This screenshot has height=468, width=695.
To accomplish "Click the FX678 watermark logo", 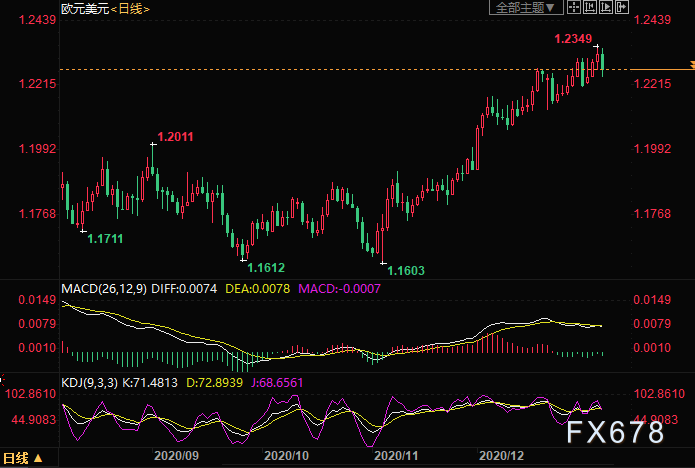I will pos(615,432).
